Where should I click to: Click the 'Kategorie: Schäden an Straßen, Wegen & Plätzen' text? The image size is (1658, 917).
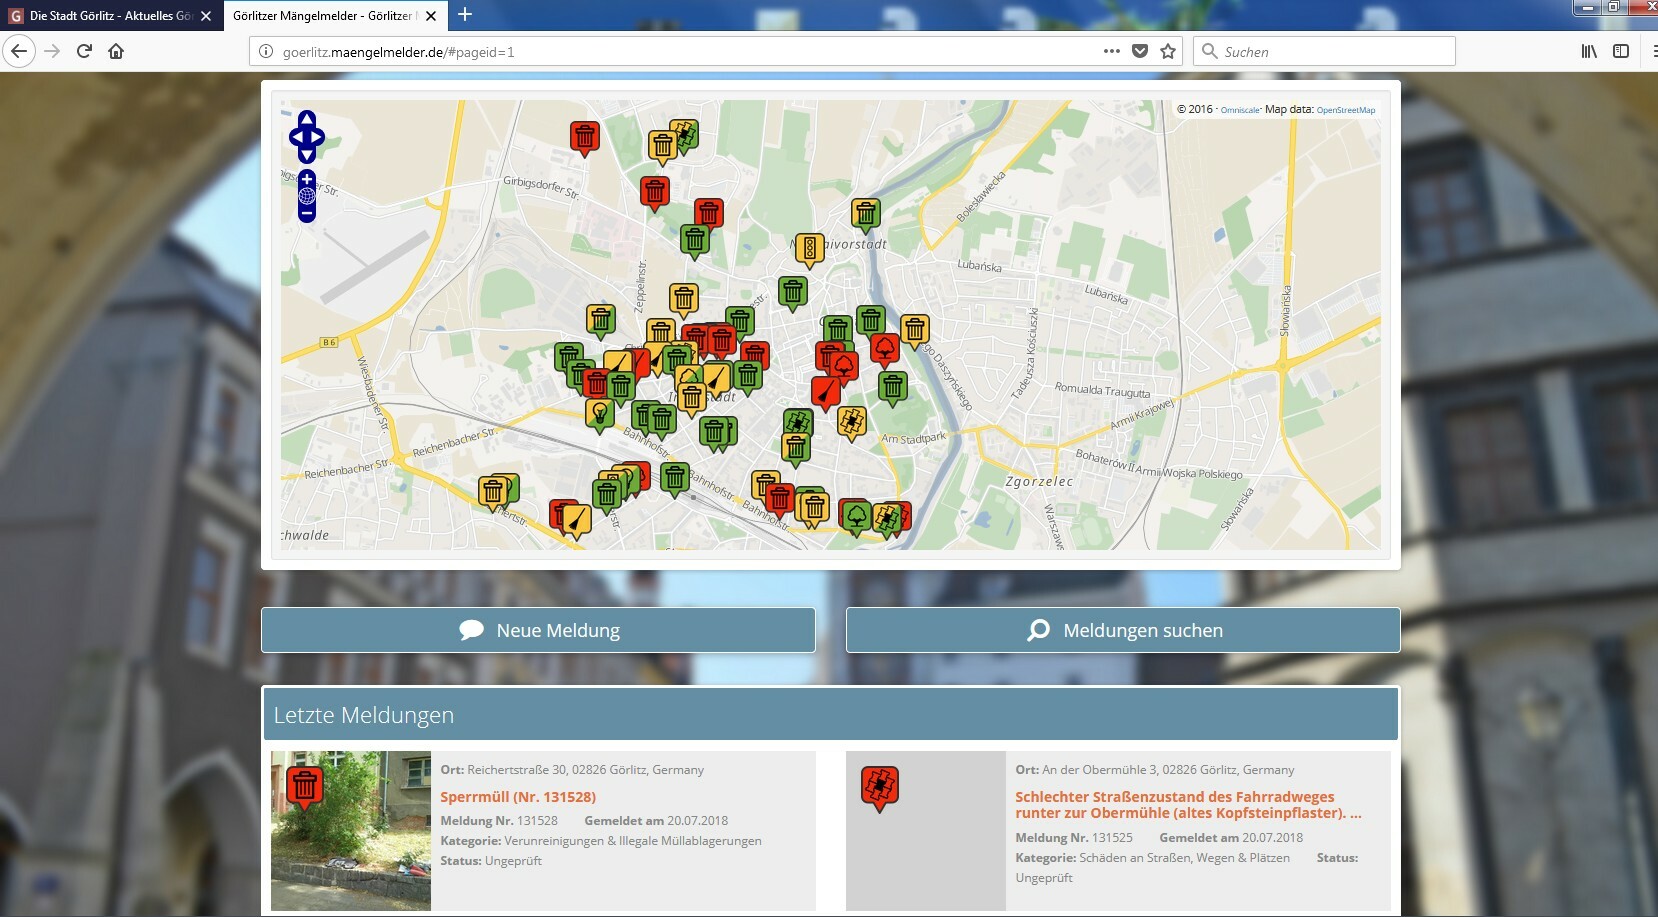1152,858
